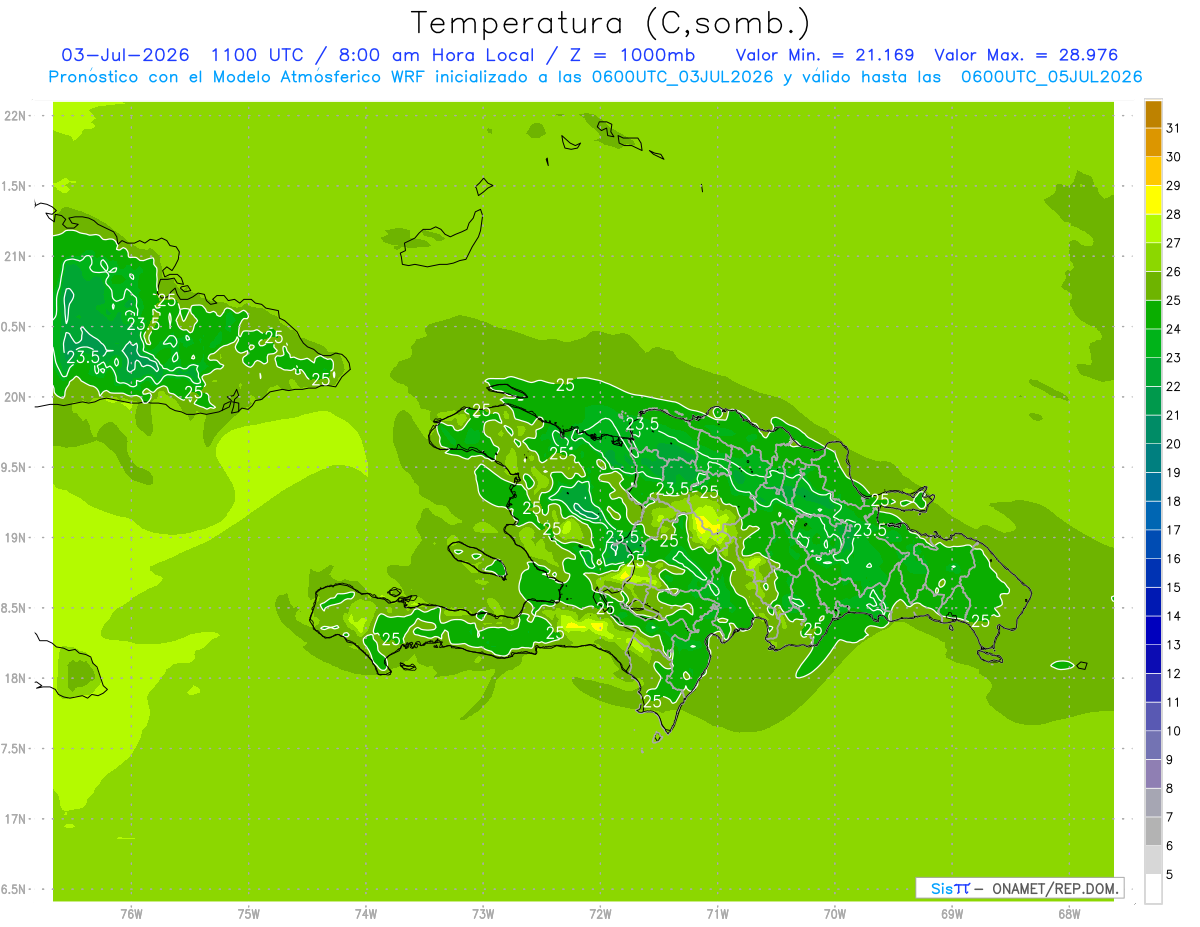
Task: Click the '20N' latitude axis label
Action: tap(17, 397)
